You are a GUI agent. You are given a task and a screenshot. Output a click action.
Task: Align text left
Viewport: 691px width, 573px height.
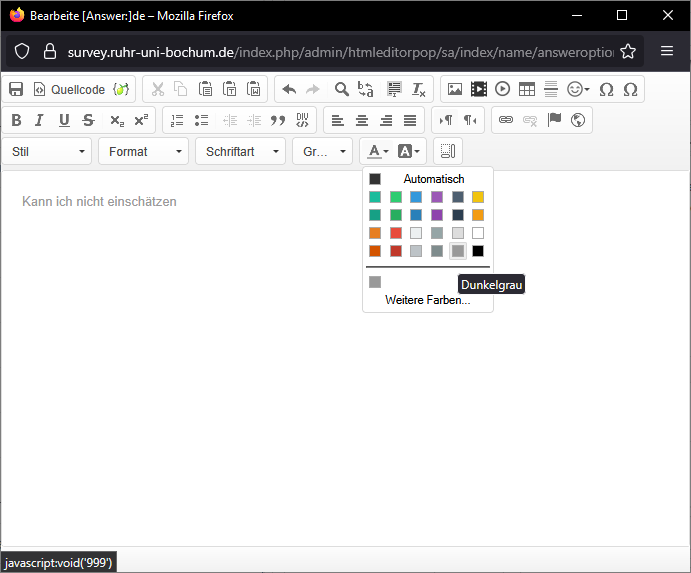click(x=338, y=120)
